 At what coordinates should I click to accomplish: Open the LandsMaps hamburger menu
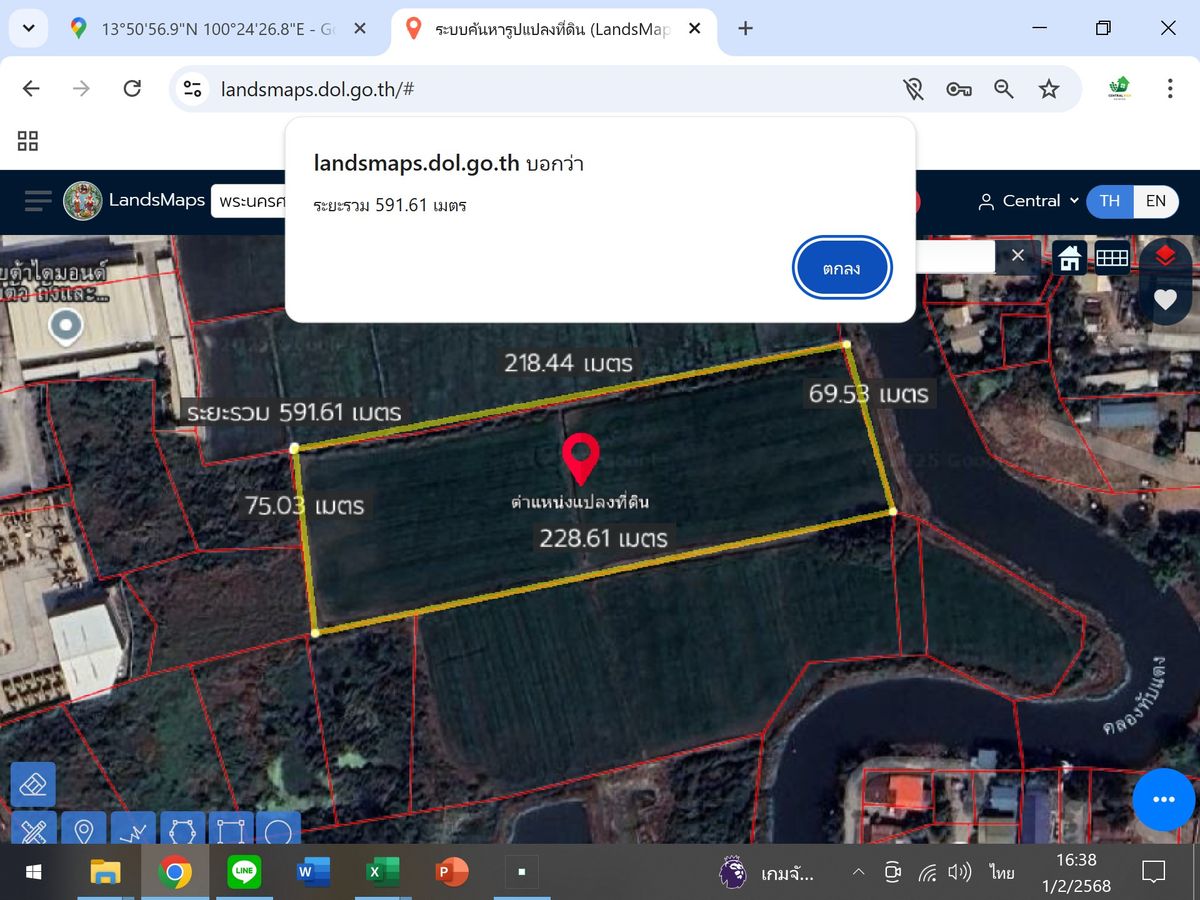coord(38,201)
